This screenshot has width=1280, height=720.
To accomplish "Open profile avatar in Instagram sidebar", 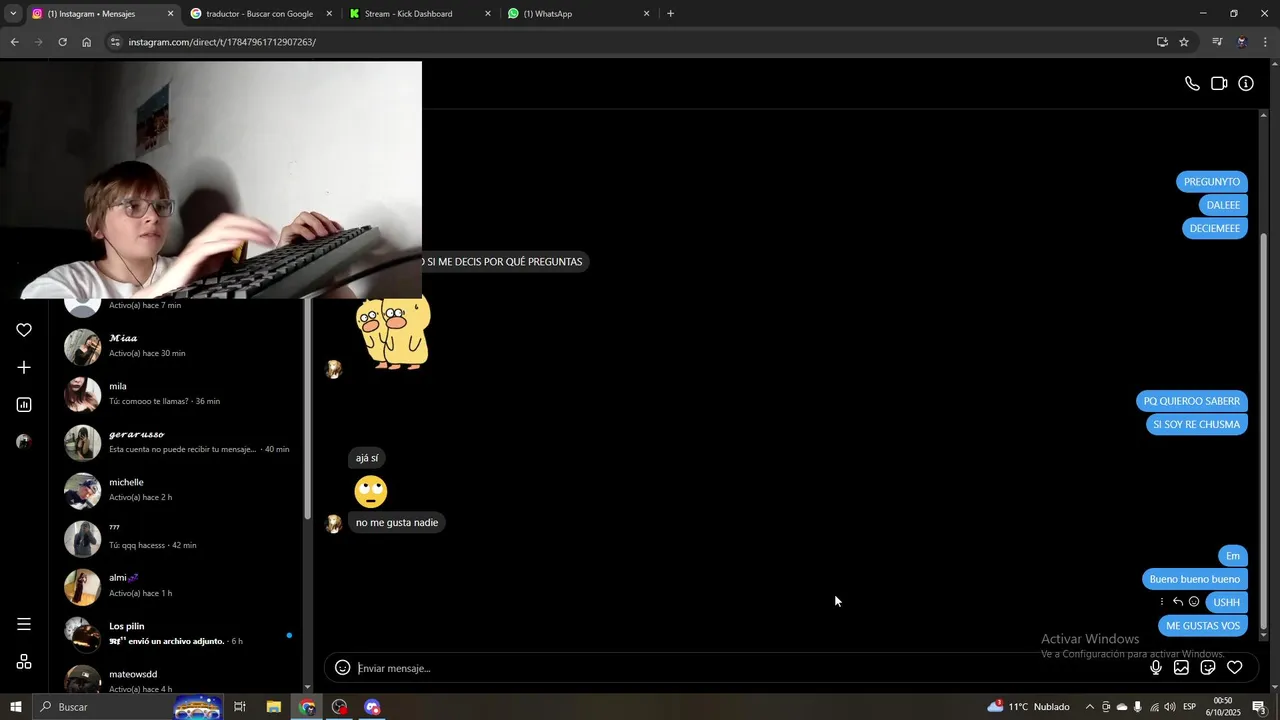I will (24, 442).
